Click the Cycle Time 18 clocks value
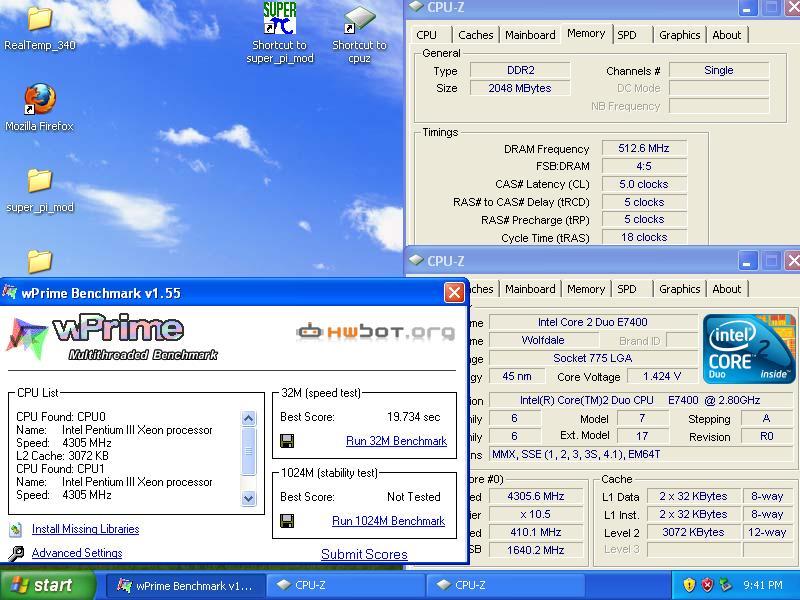The width and height of the screenshot is (800, 600). (x=644, y=237)
